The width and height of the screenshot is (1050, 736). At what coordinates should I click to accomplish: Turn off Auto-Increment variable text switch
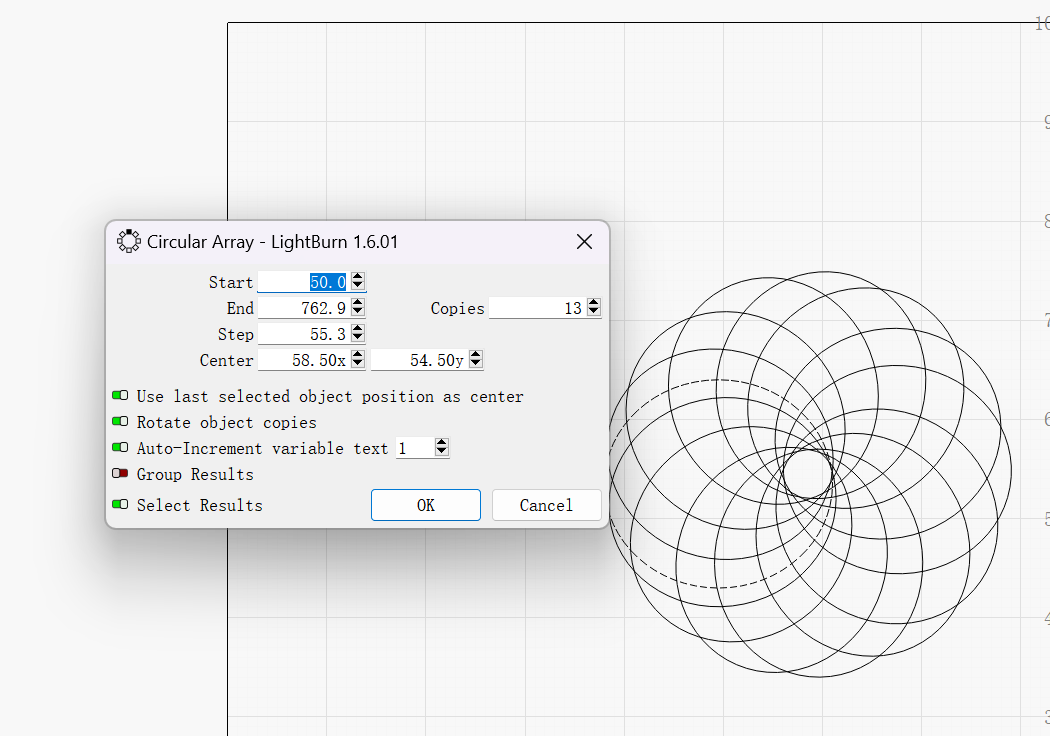tap(120, 448)
